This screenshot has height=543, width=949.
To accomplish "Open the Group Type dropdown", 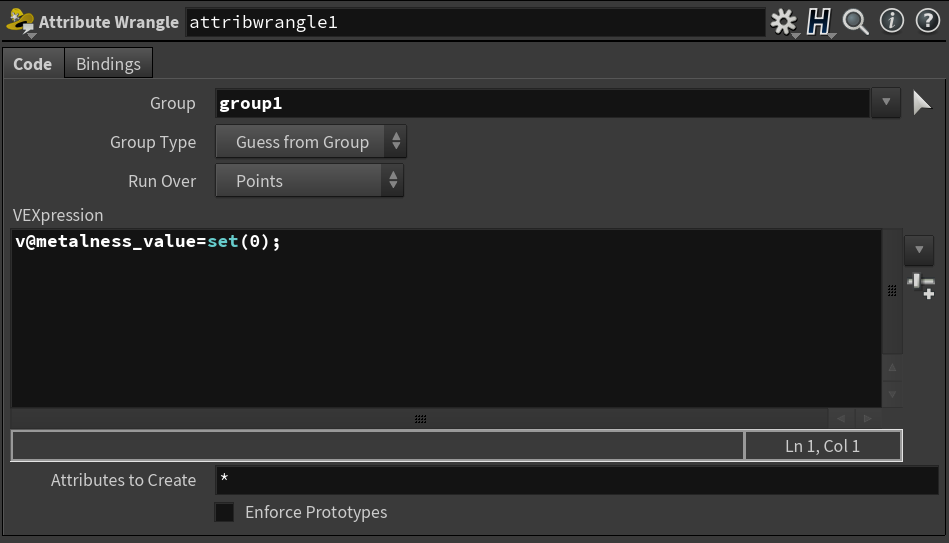I will [310, 142].
